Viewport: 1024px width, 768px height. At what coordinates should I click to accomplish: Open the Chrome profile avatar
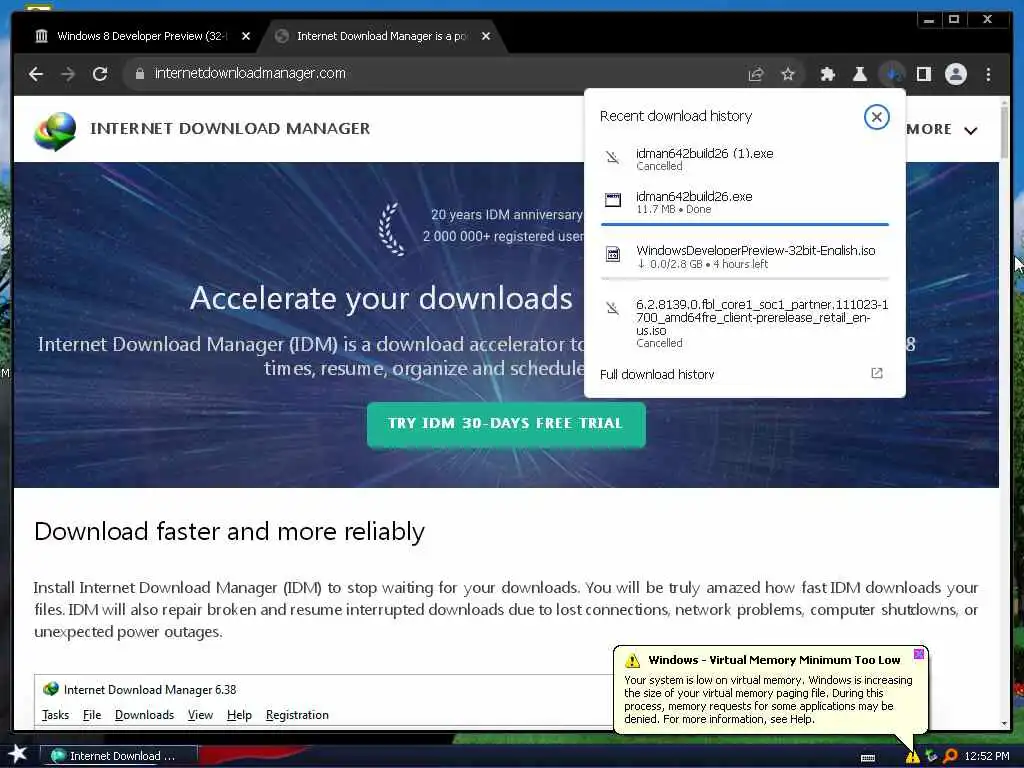(955, 74)
